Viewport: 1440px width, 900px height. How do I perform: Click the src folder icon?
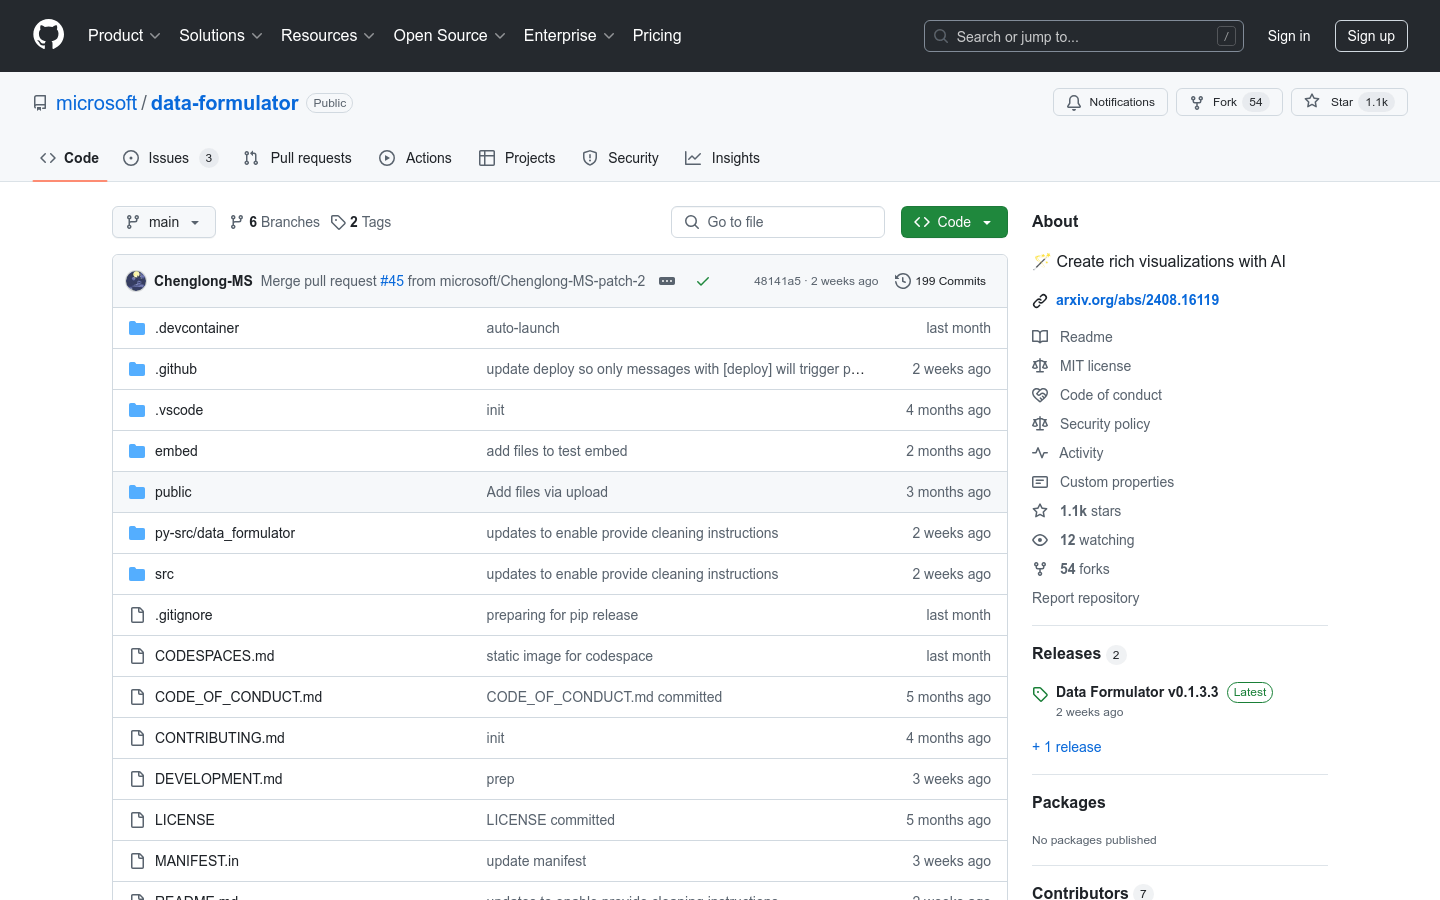[137, 574]
